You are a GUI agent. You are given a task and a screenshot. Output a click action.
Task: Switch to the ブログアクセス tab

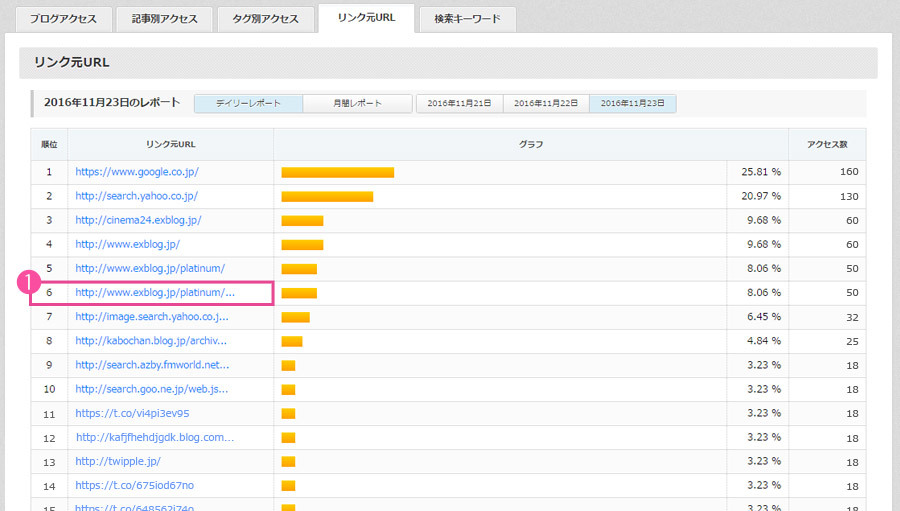point(63,19)
